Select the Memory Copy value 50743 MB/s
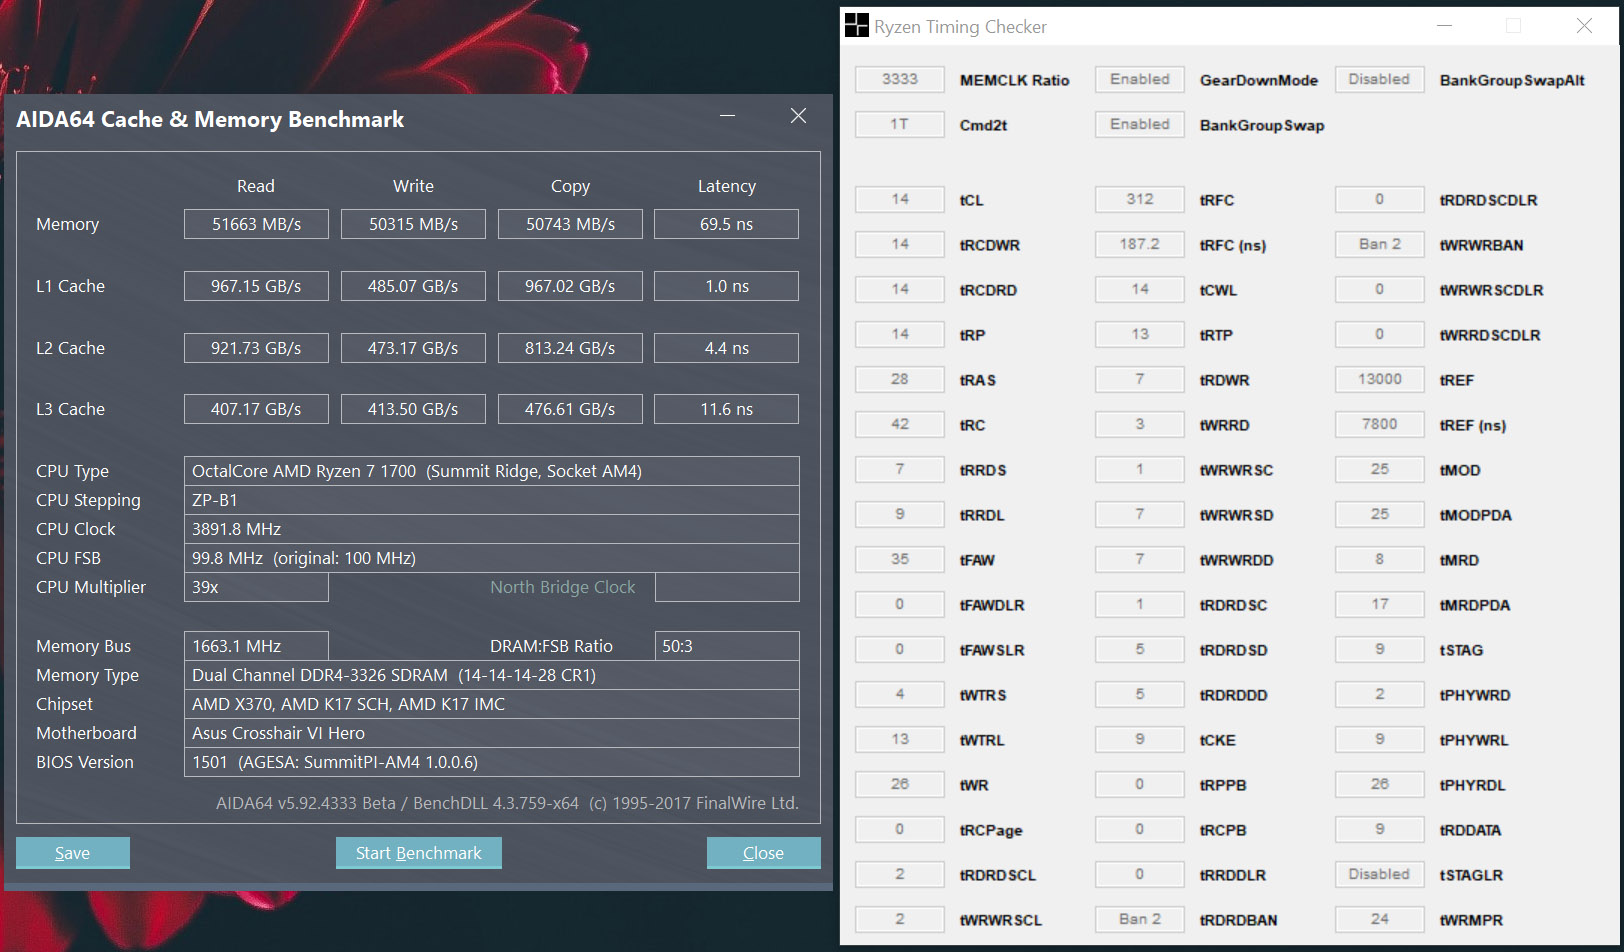 (570, 224)
